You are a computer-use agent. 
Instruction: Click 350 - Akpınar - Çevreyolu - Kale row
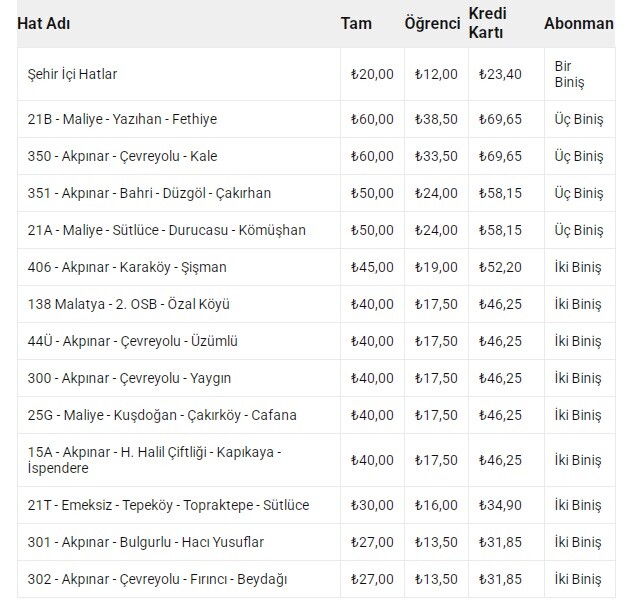click(x=316, y=156)
